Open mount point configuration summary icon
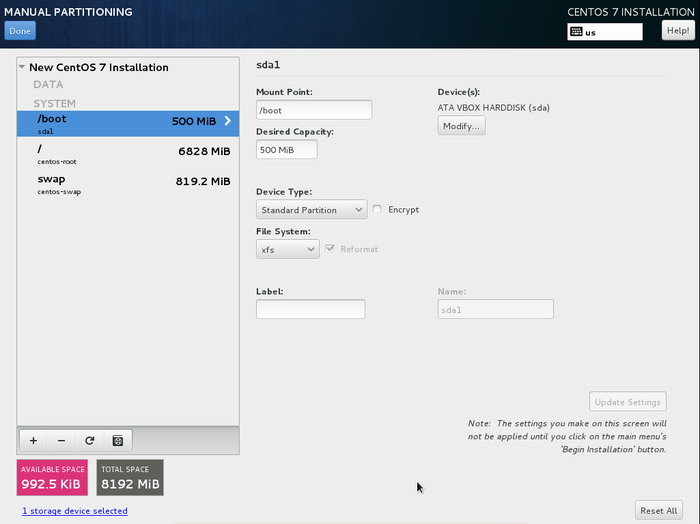 118,441
